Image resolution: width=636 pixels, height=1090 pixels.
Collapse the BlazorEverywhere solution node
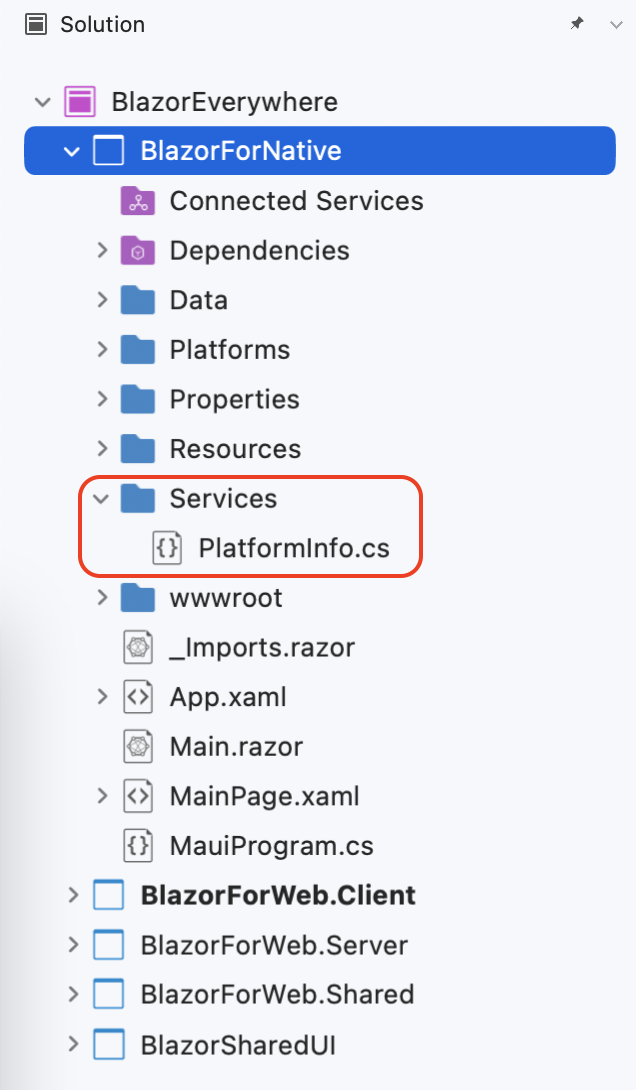coord(43,102)
